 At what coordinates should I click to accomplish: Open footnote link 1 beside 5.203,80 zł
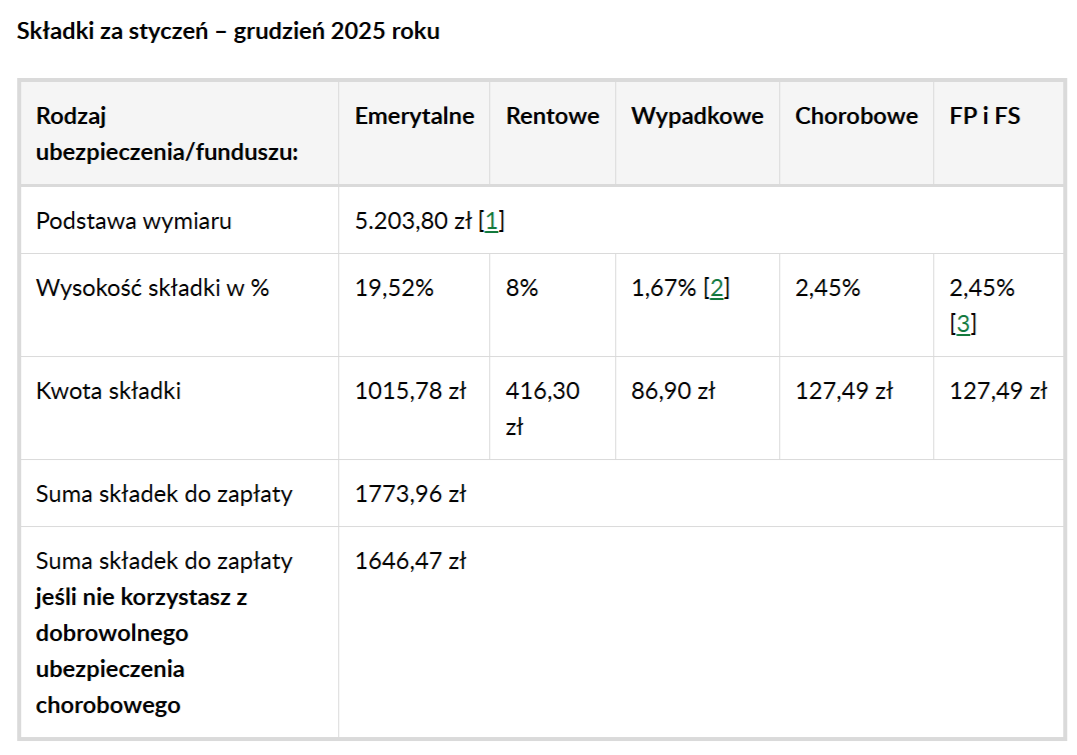point(490,221)
